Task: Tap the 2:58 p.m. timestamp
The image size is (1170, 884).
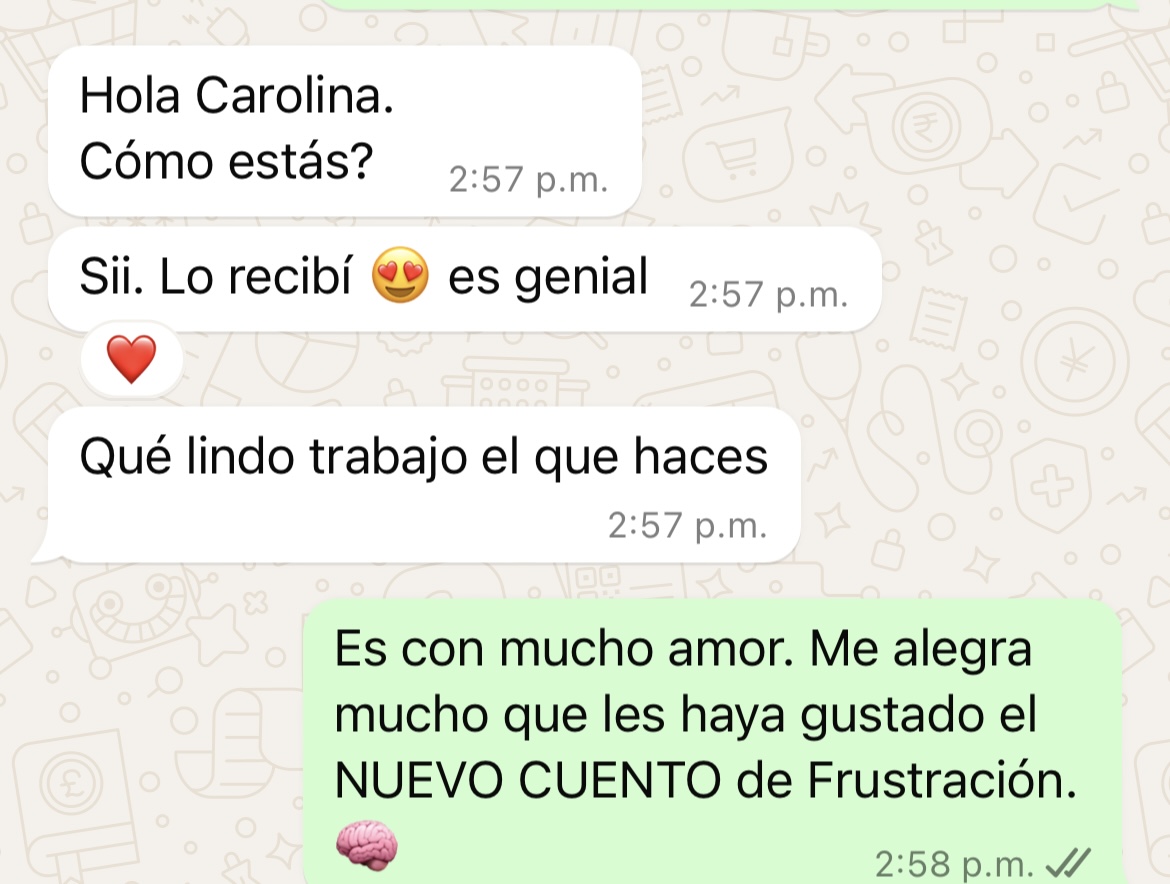Action: coord(954,864)
